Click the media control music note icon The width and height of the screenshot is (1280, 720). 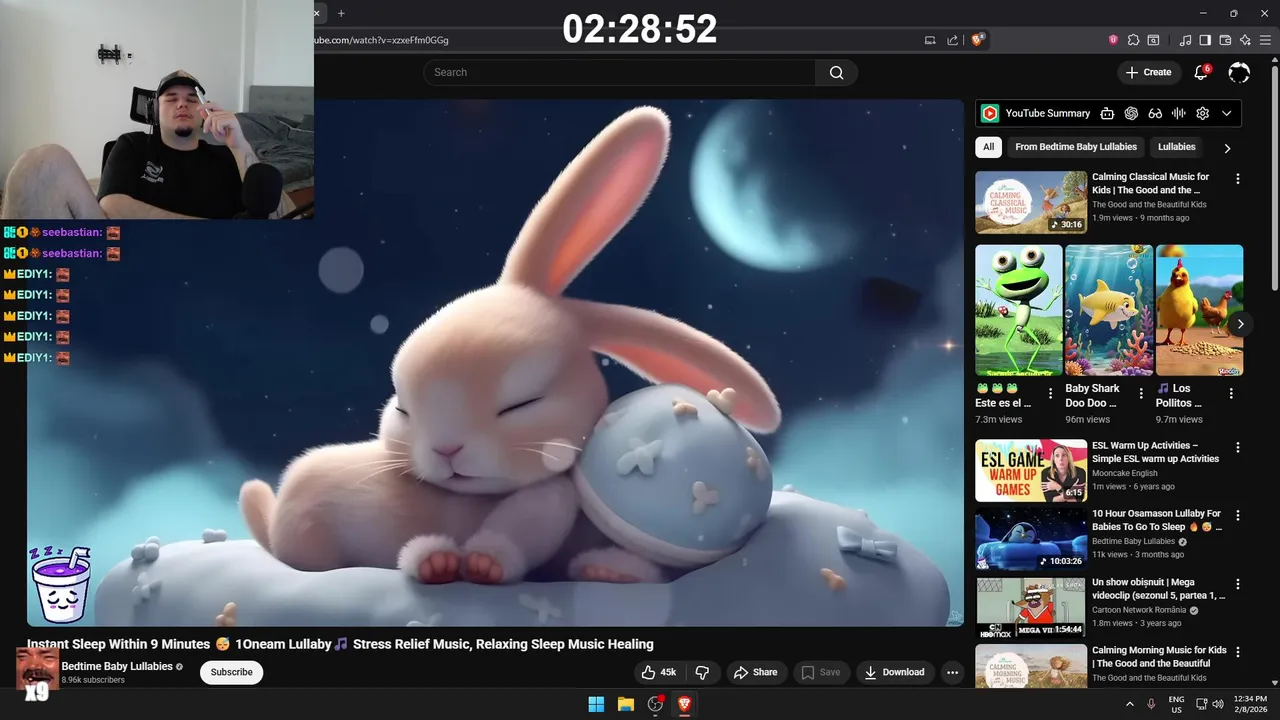click(1186, 40)
